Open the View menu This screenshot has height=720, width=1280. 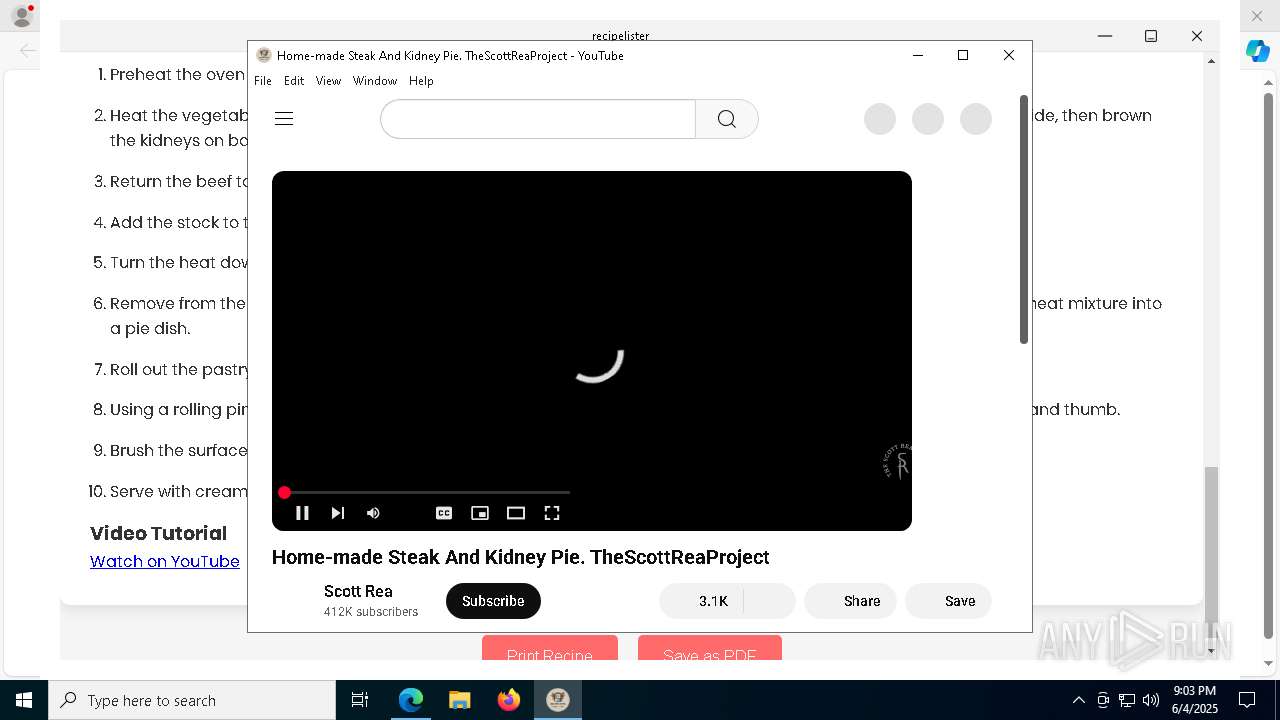(328, 81)
